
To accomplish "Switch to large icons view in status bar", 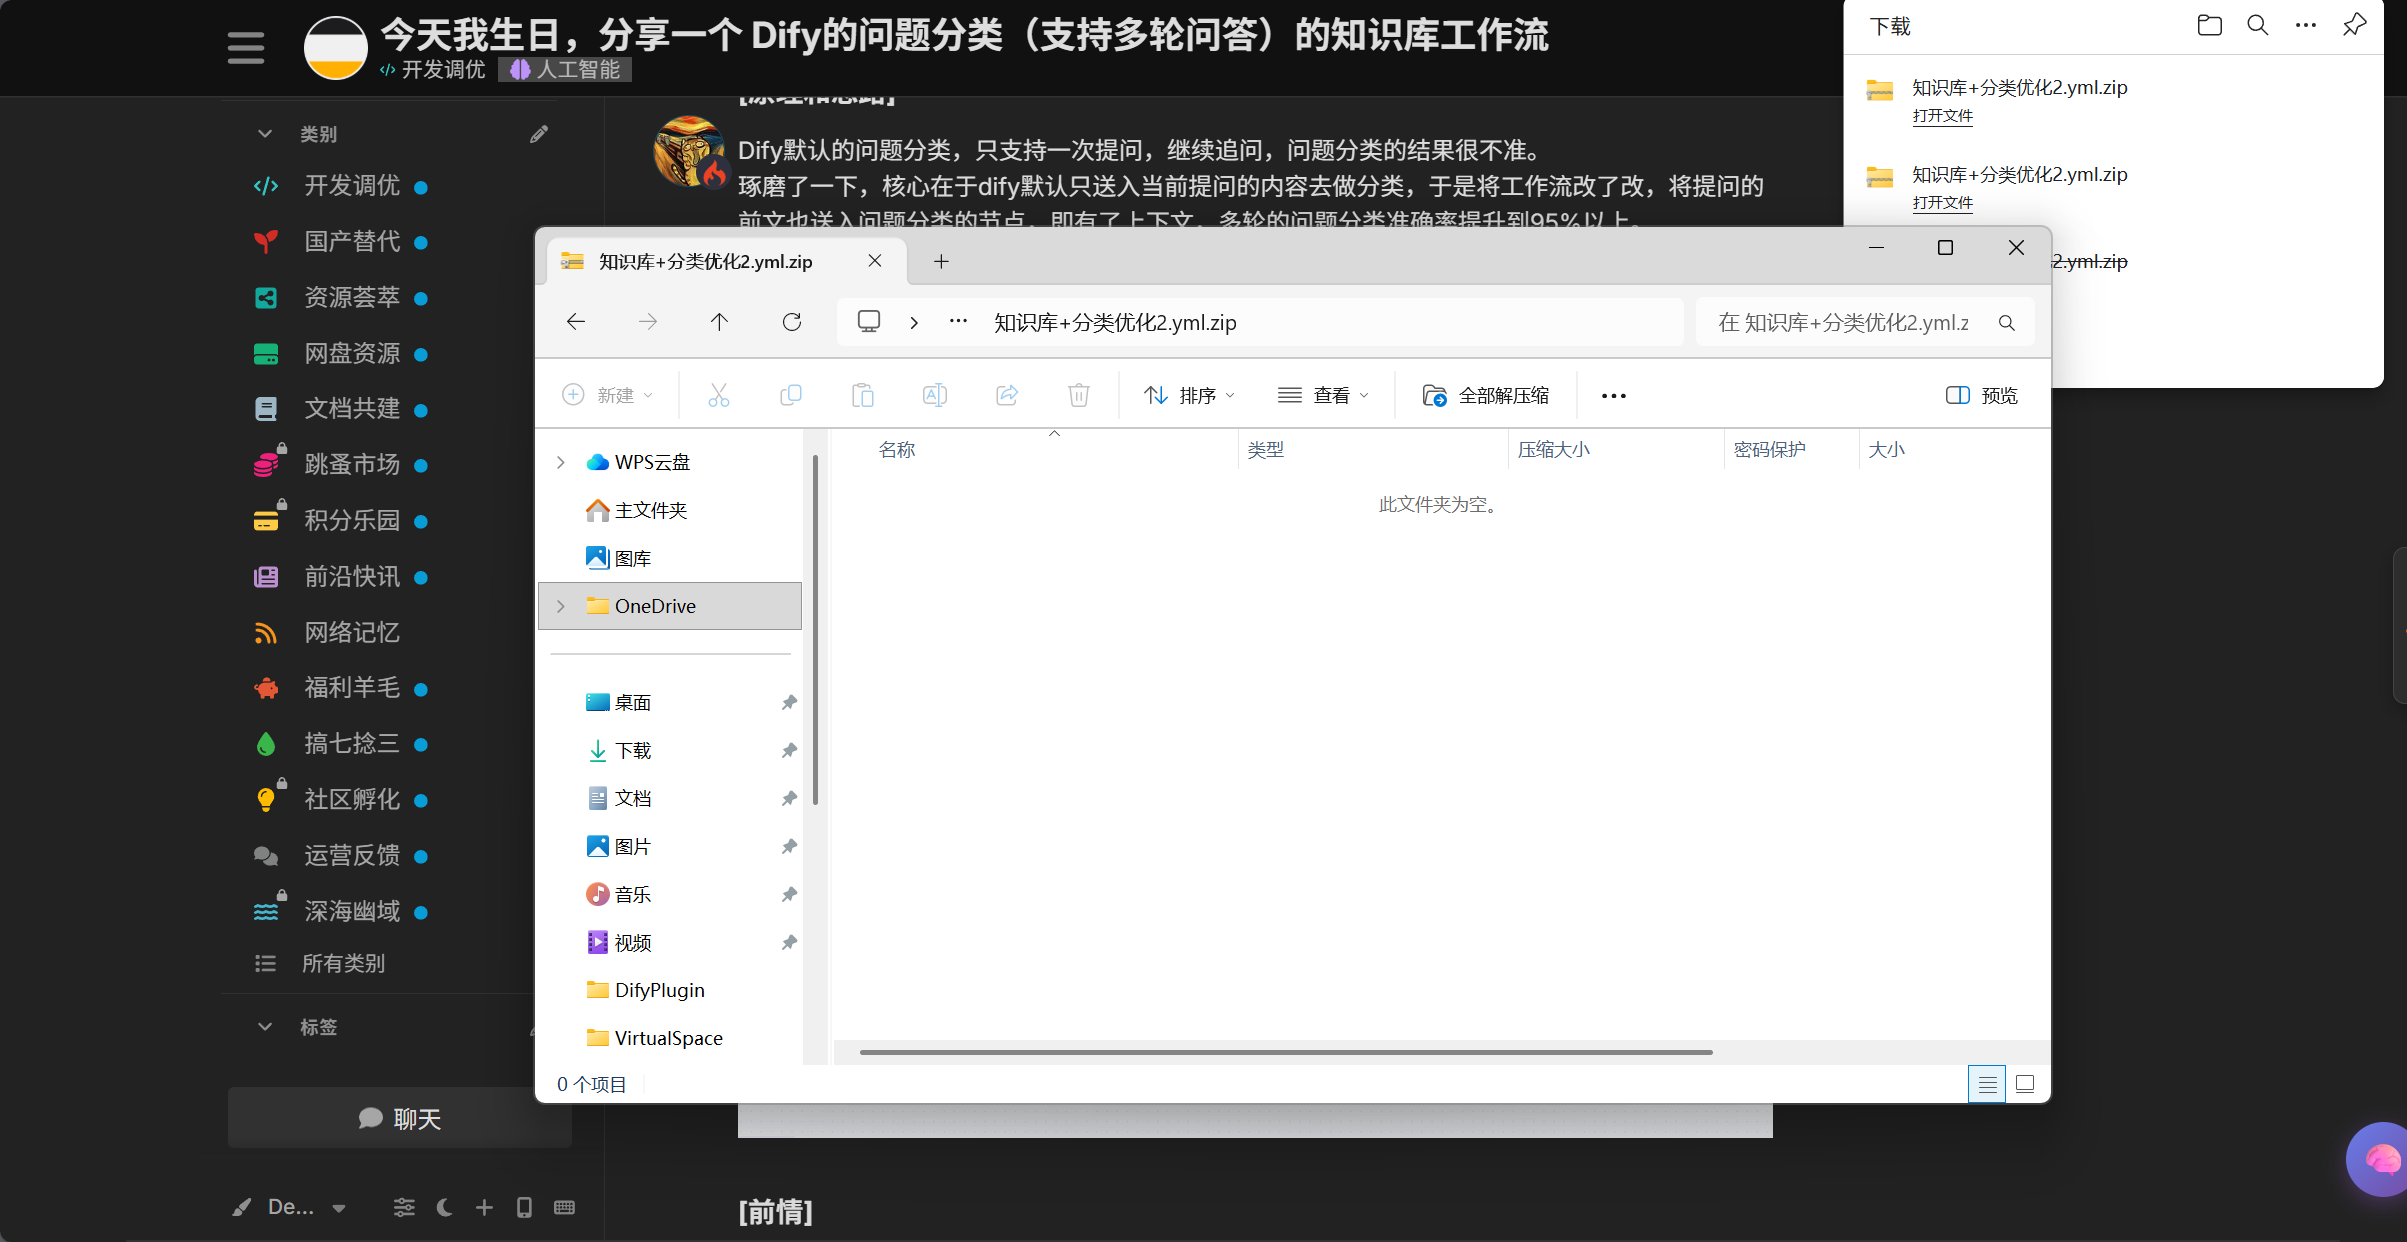I will pos(2025,1084).
